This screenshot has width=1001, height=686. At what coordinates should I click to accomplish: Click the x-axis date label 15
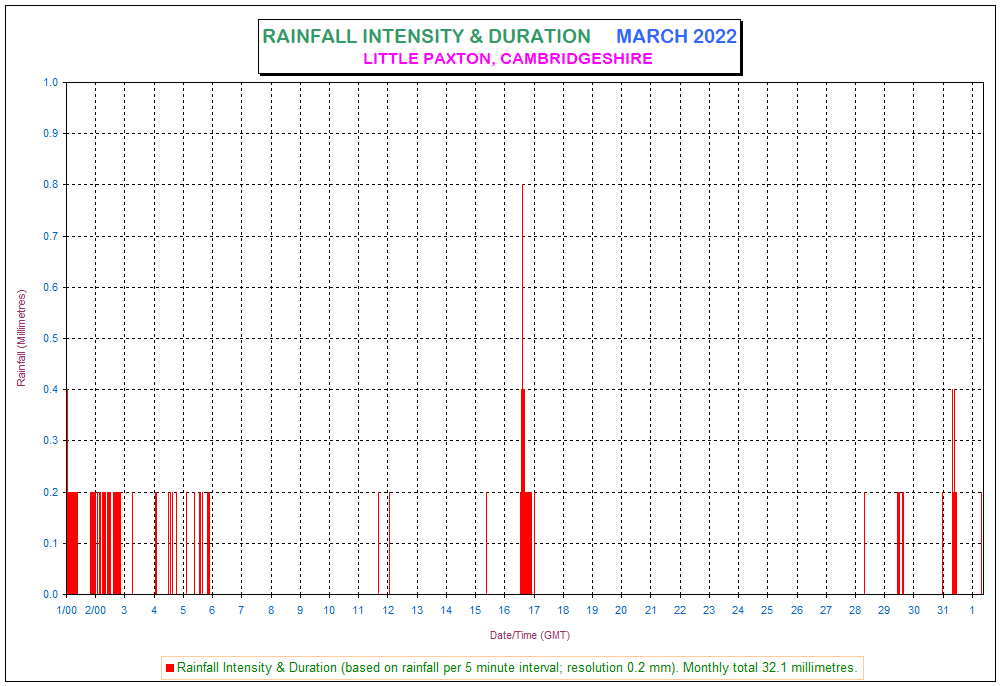pos(476,610)
